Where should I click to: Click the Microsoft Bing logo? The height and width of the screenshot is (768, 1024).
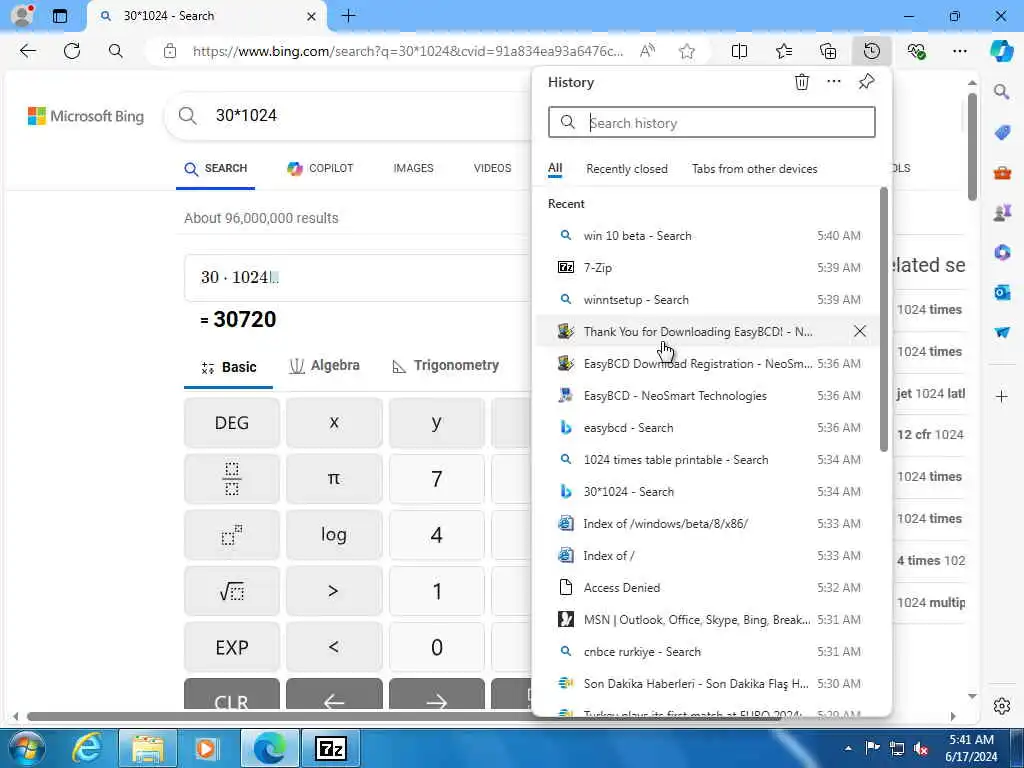(x=86, y=116)
